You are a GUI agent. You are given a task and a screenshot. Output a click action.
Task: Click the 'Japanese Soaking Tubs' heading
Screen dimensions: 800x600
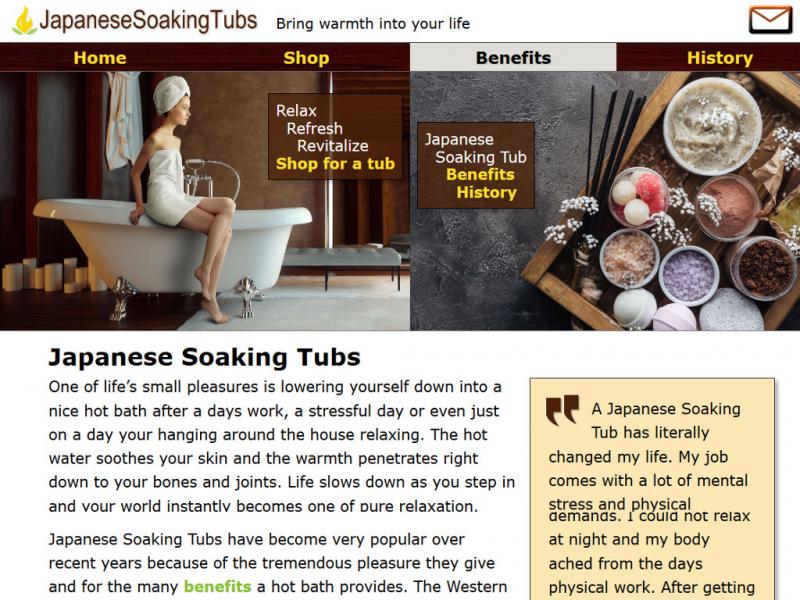pyautogui.click(x=204, y=357)
